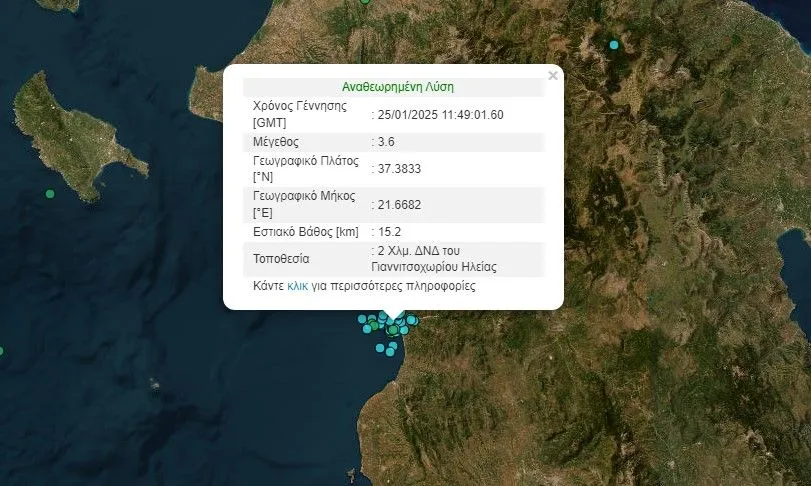Viewport: 811px width, 486px height.
Task: Click the focal depth value 15.2
Action: click(388, 232)
